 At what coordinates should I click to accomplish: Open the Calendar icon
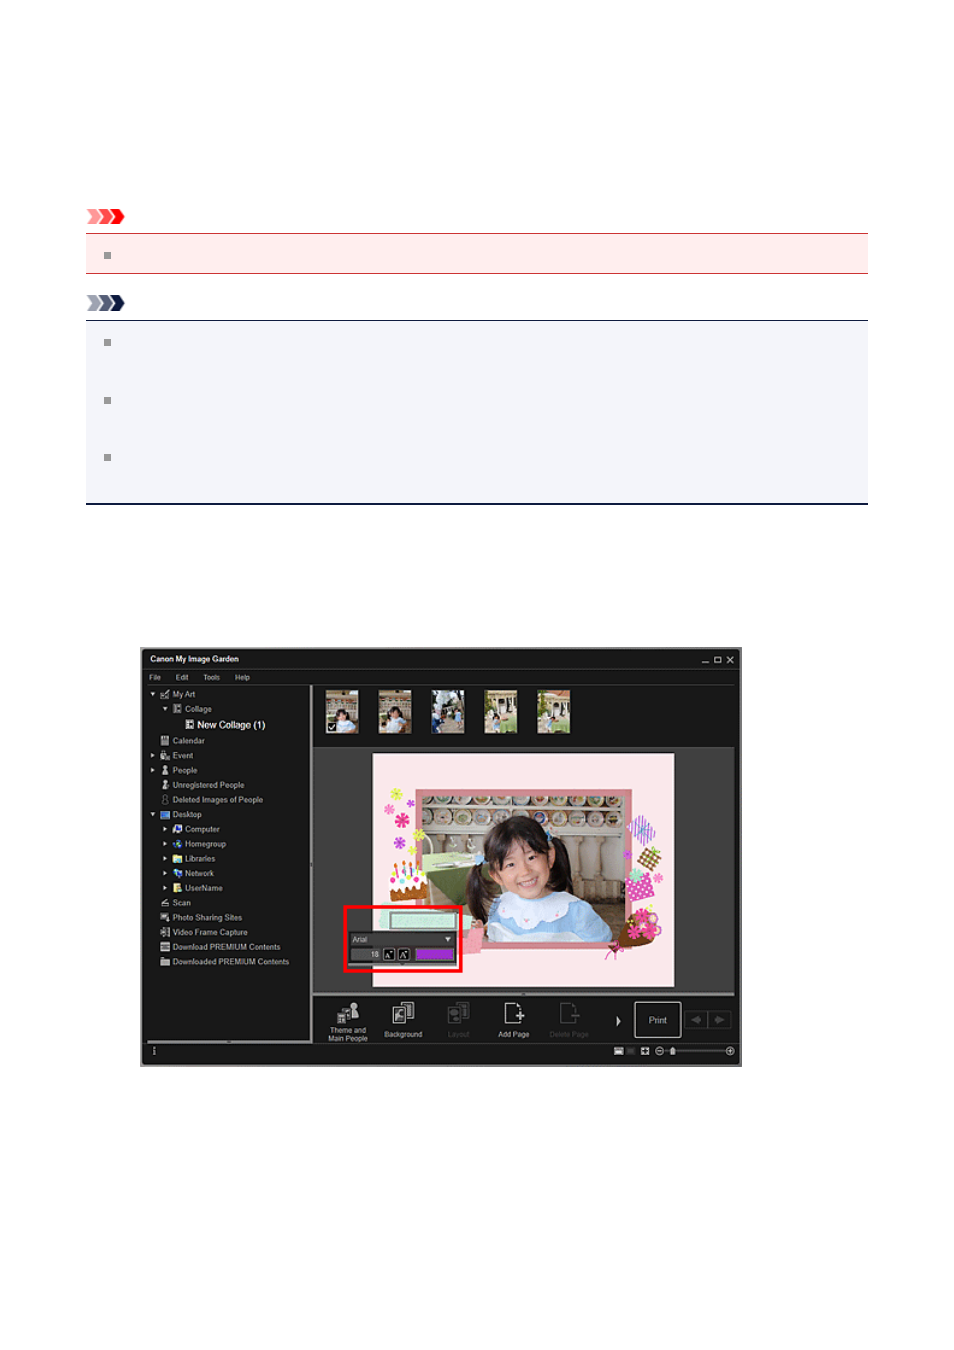click(165, 741)
